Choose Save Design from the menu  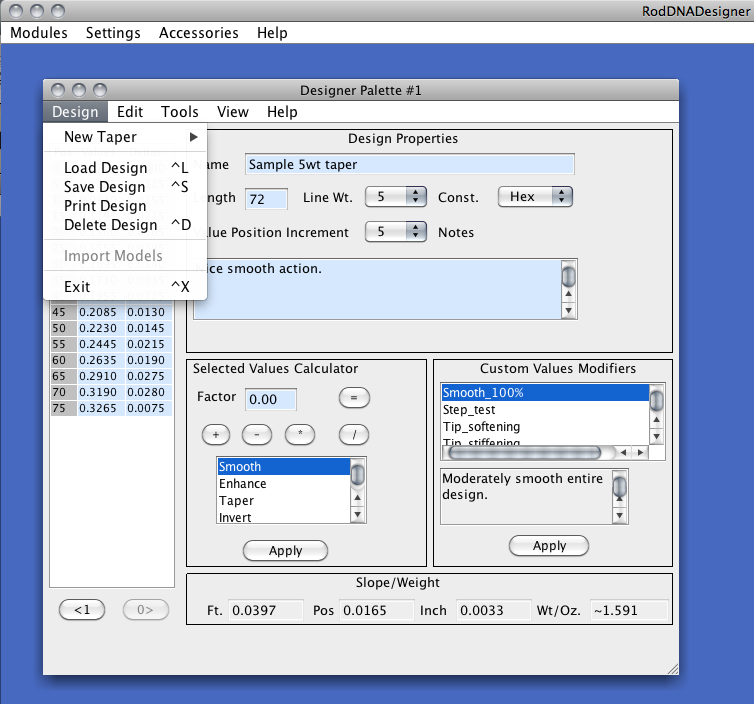point(125,187)
